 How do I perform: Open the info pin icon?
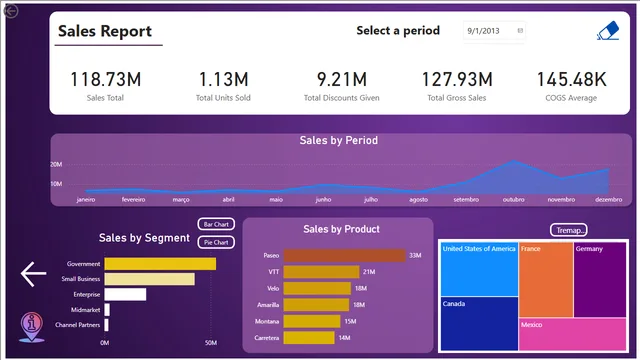(x=31, y=327)
